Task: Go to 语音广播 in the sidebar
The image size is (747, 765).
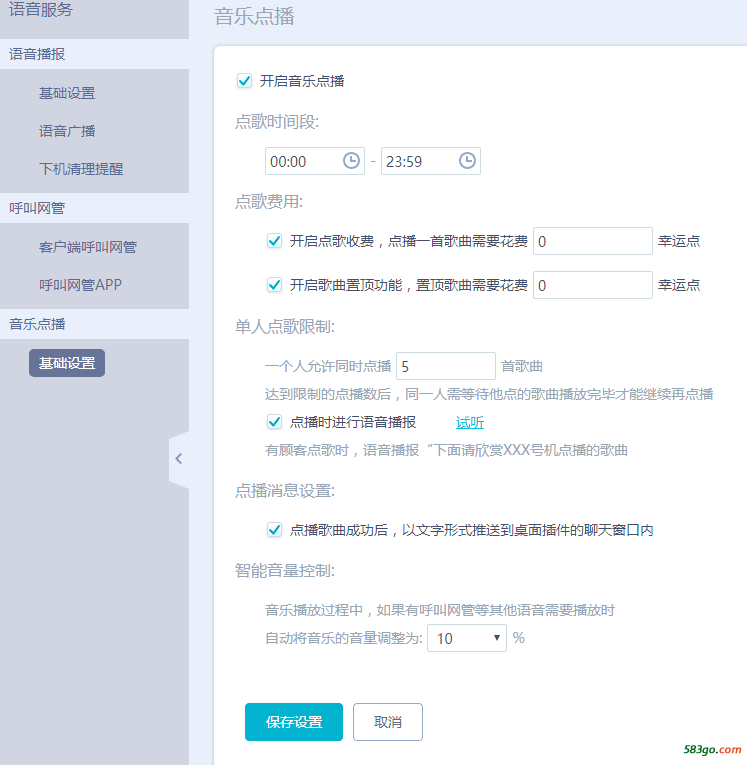Action: [67, 131]
